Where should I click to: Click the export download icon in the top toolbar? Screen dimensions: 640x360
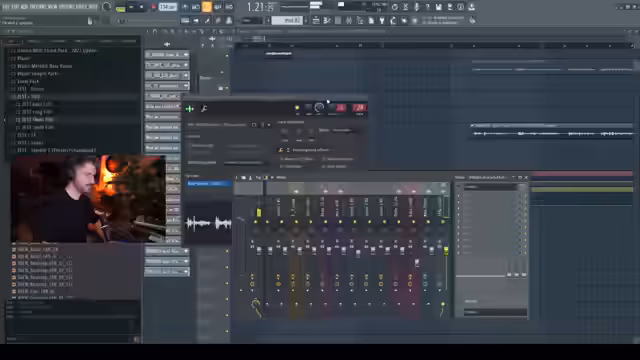coord(471,7)
